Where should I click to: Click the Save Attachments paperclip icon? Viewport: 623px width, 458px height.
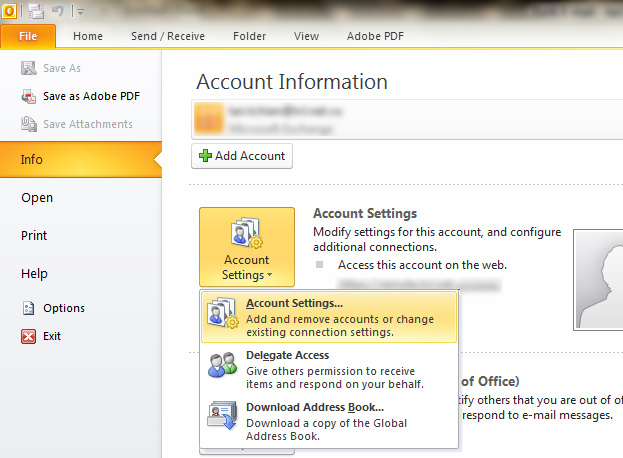(x=29, y=124)
